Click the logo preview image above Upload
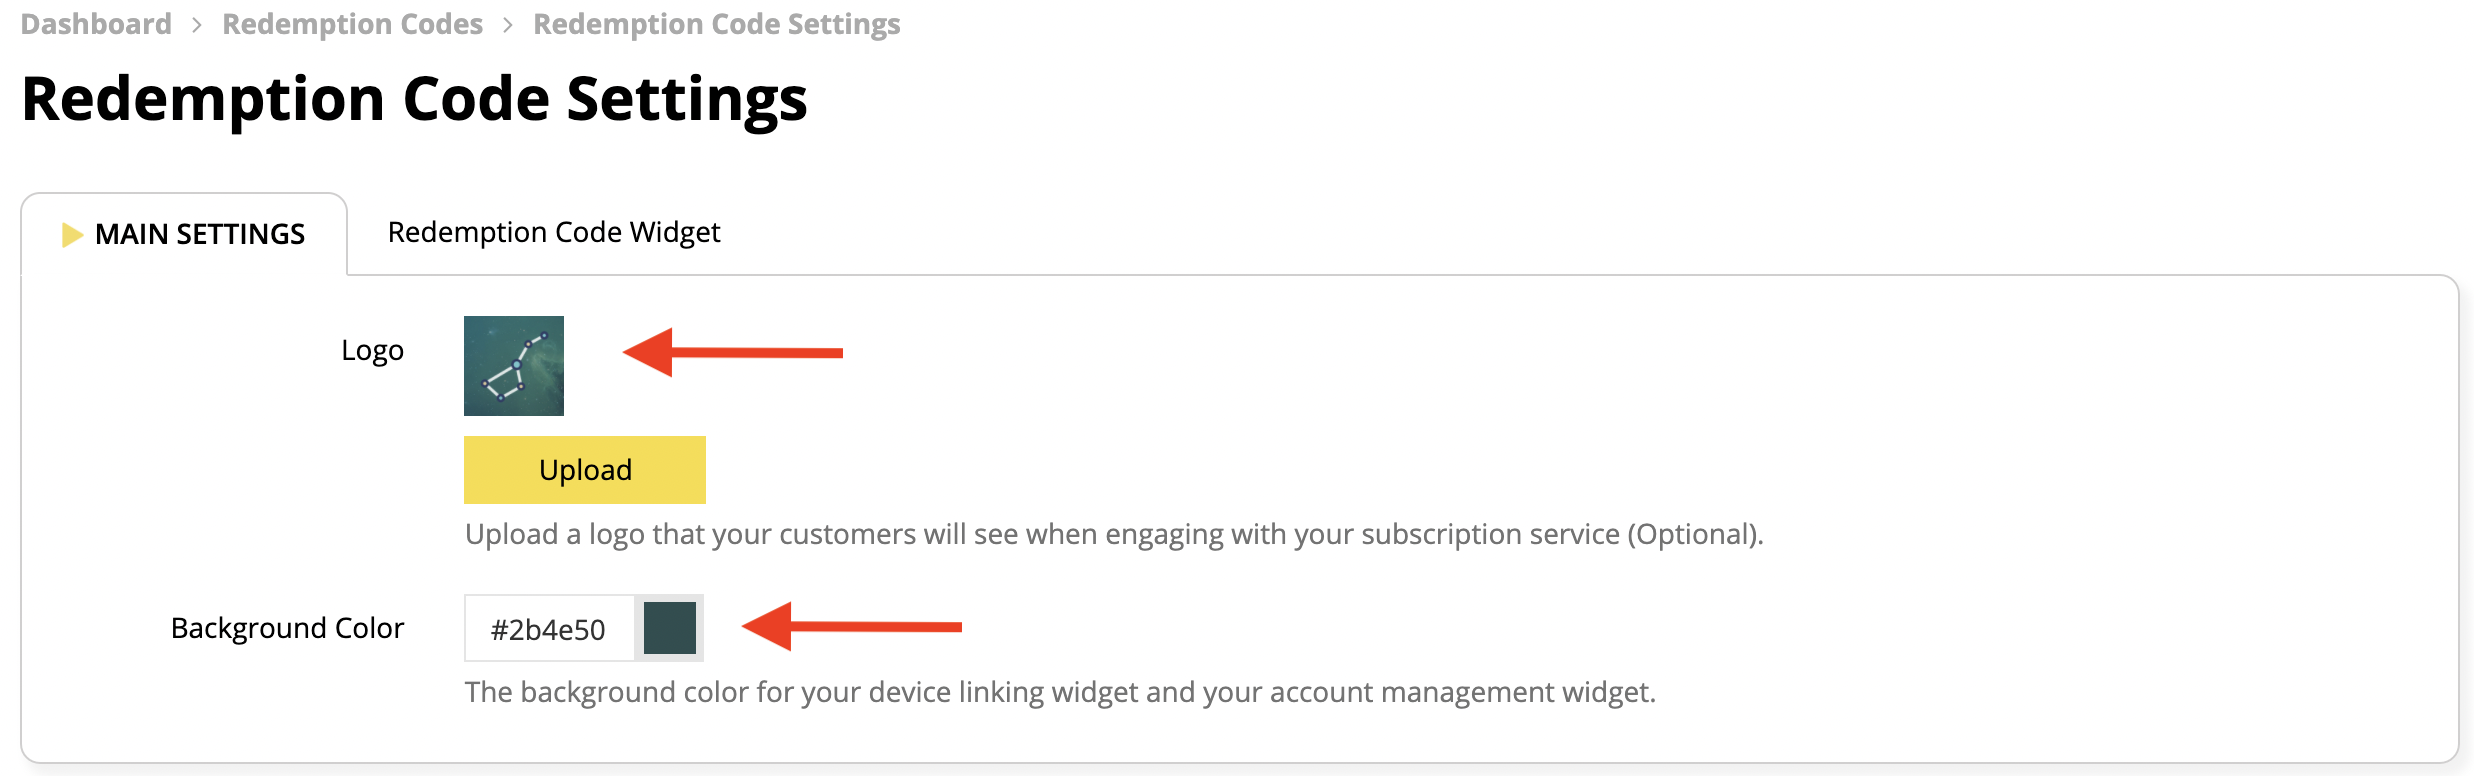Screen dimensions: 2474x776 tap(514, 365)
